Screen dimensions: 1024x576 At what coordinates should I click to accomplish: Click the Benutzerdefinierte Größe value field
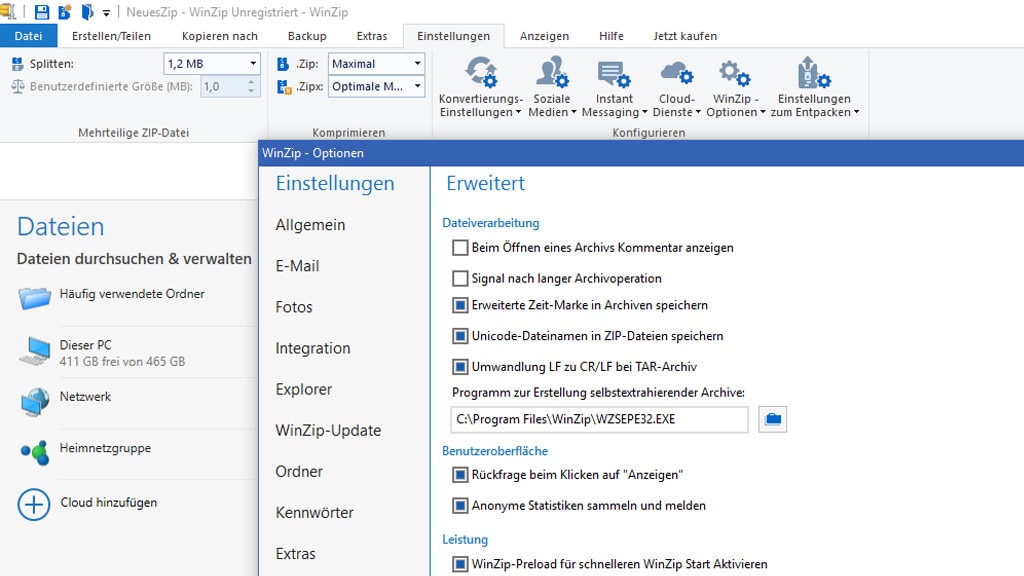coord(223,86)
